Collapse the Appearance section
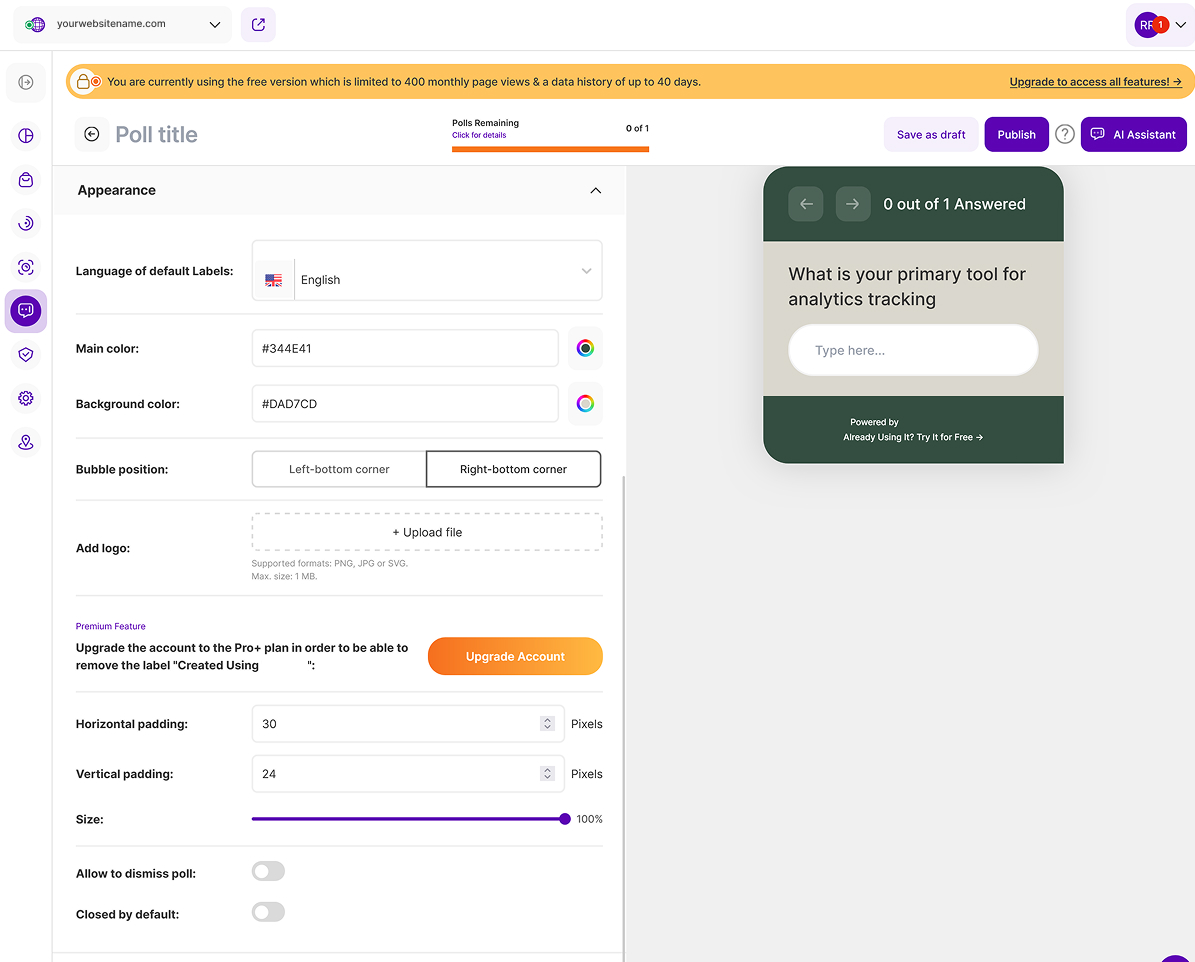Viewport: 1195px width, 962px height. pos(596,191)
